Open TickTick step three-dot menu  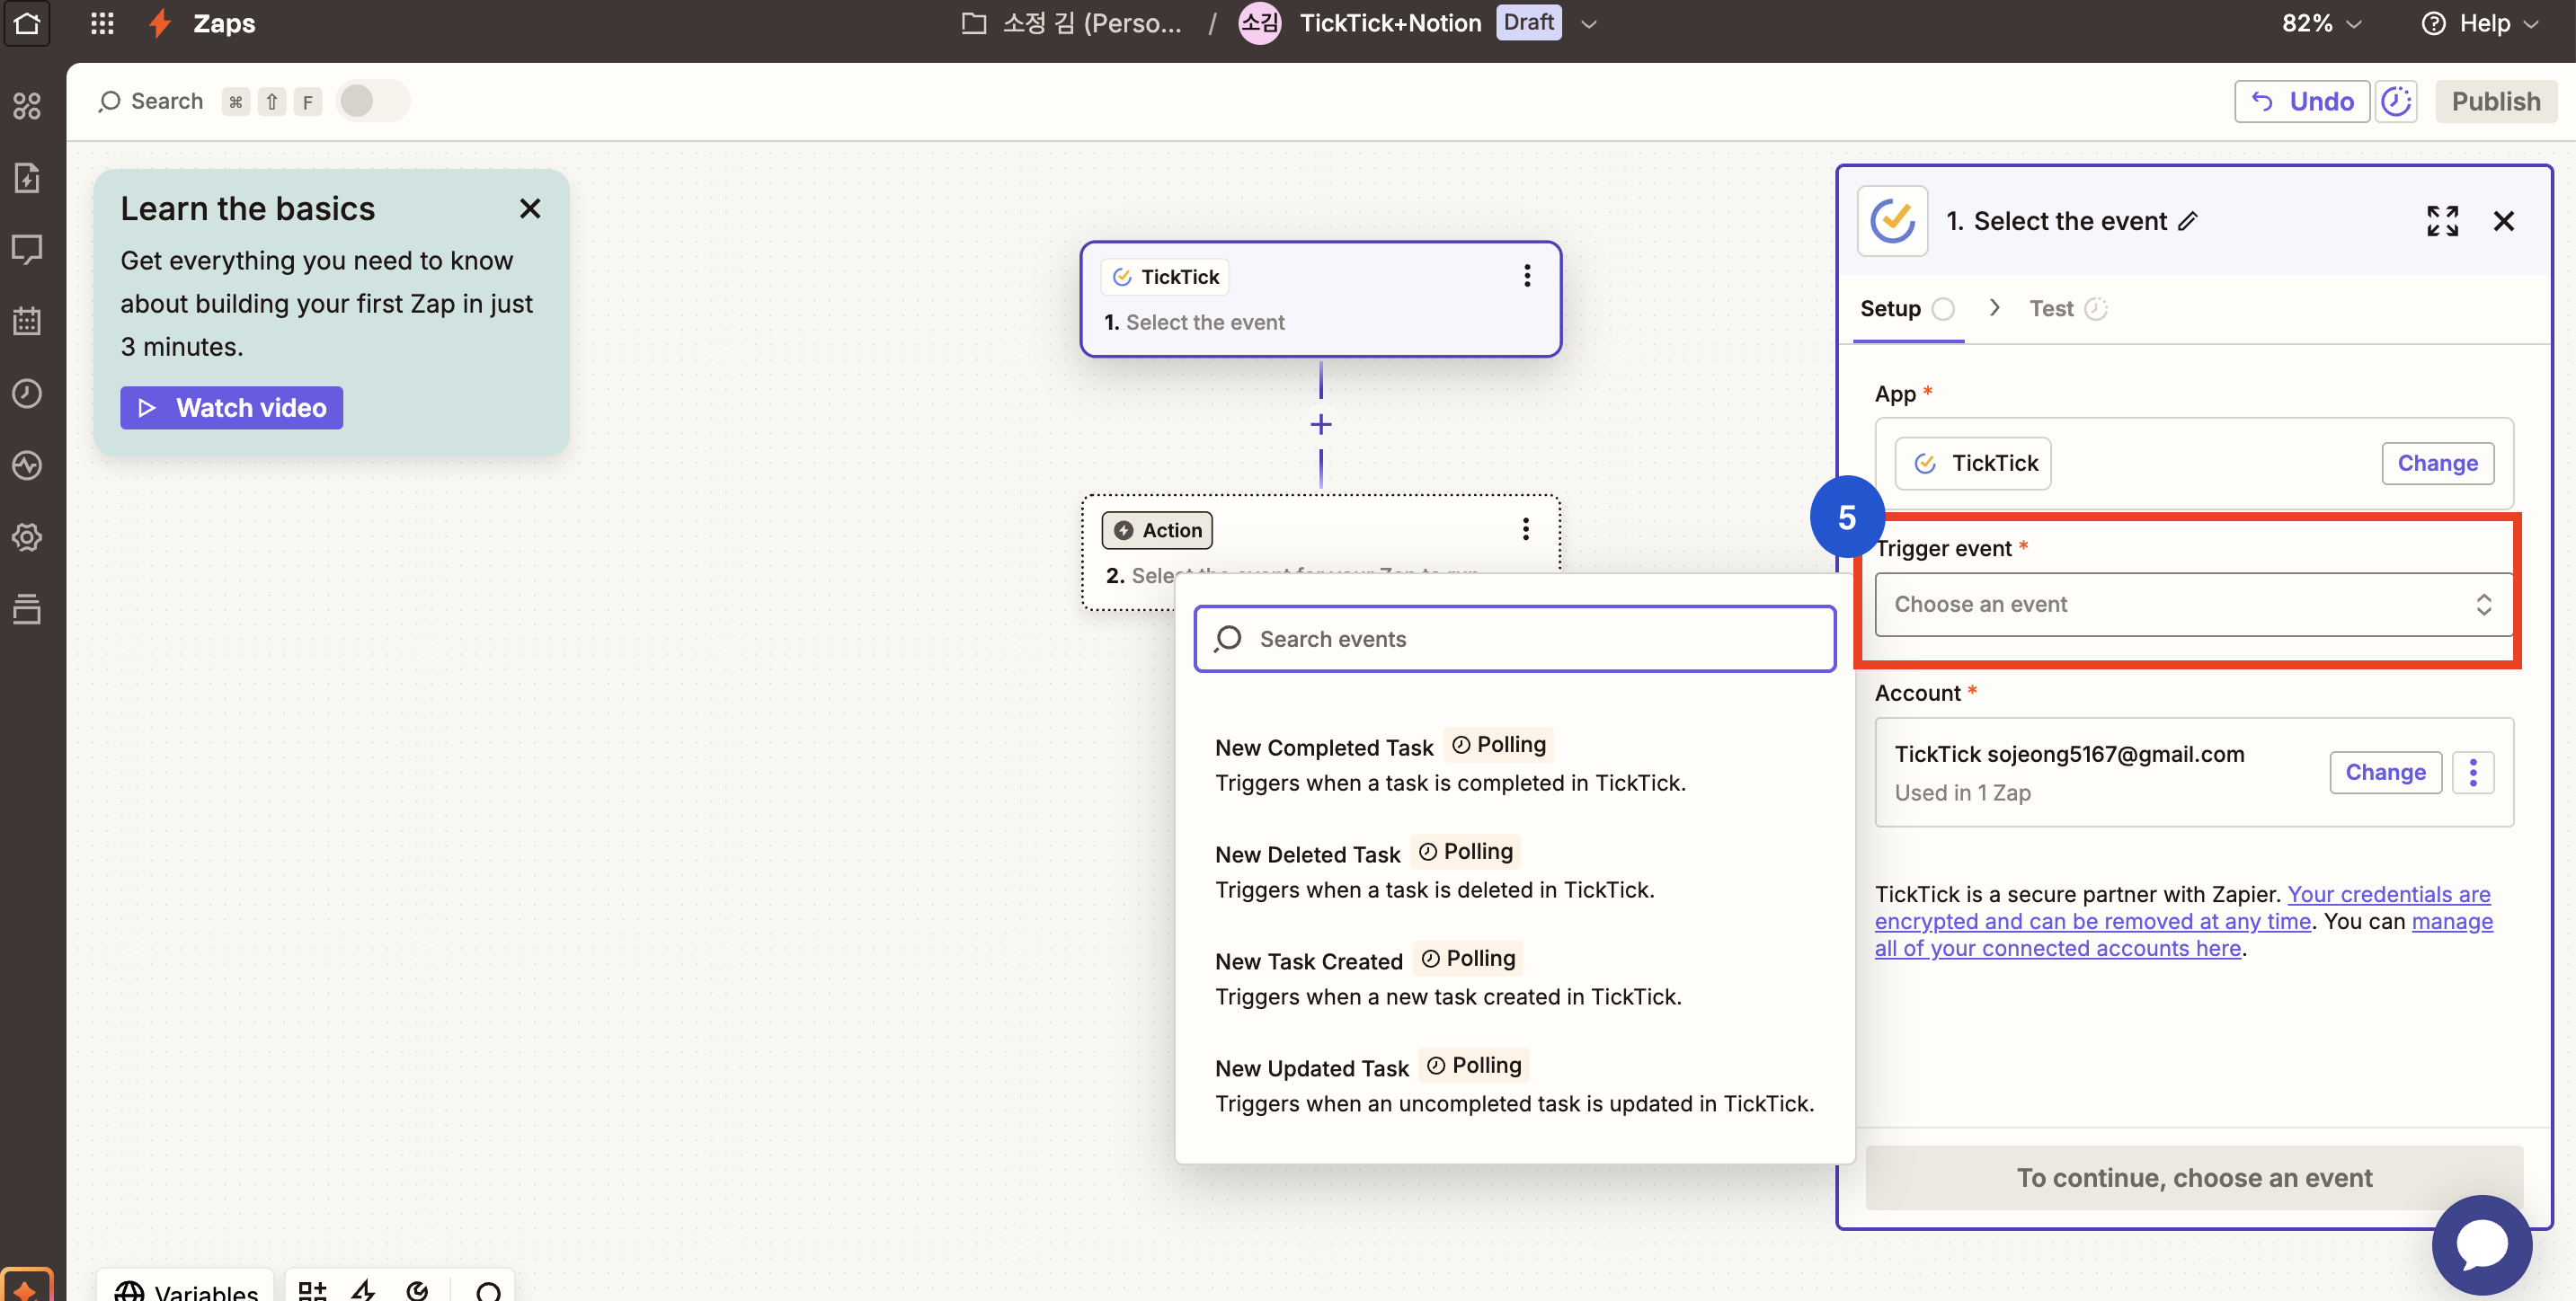[x=1527, y=276]
